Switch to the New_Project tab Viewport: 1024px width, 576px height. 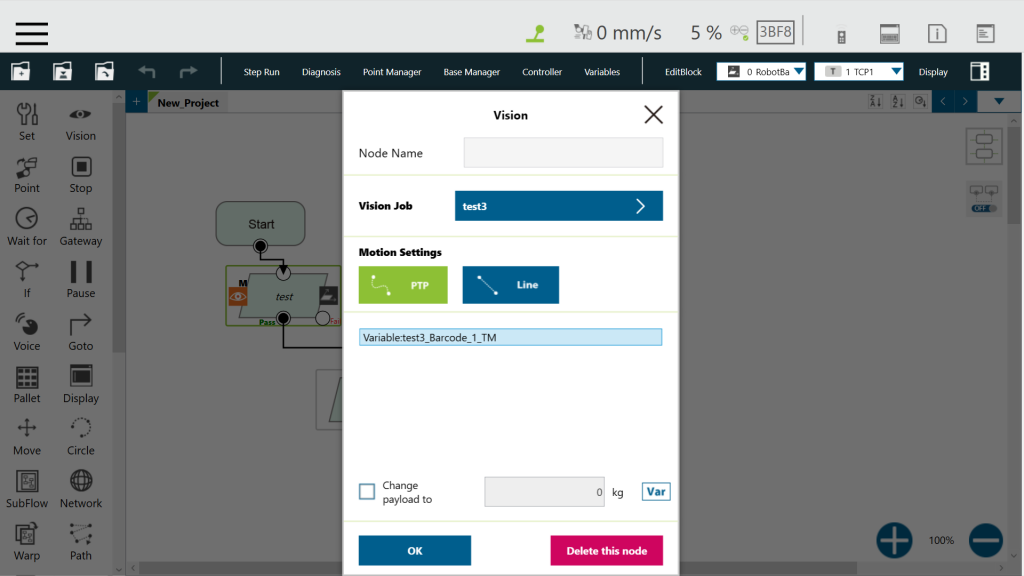[x=188, y=103]
